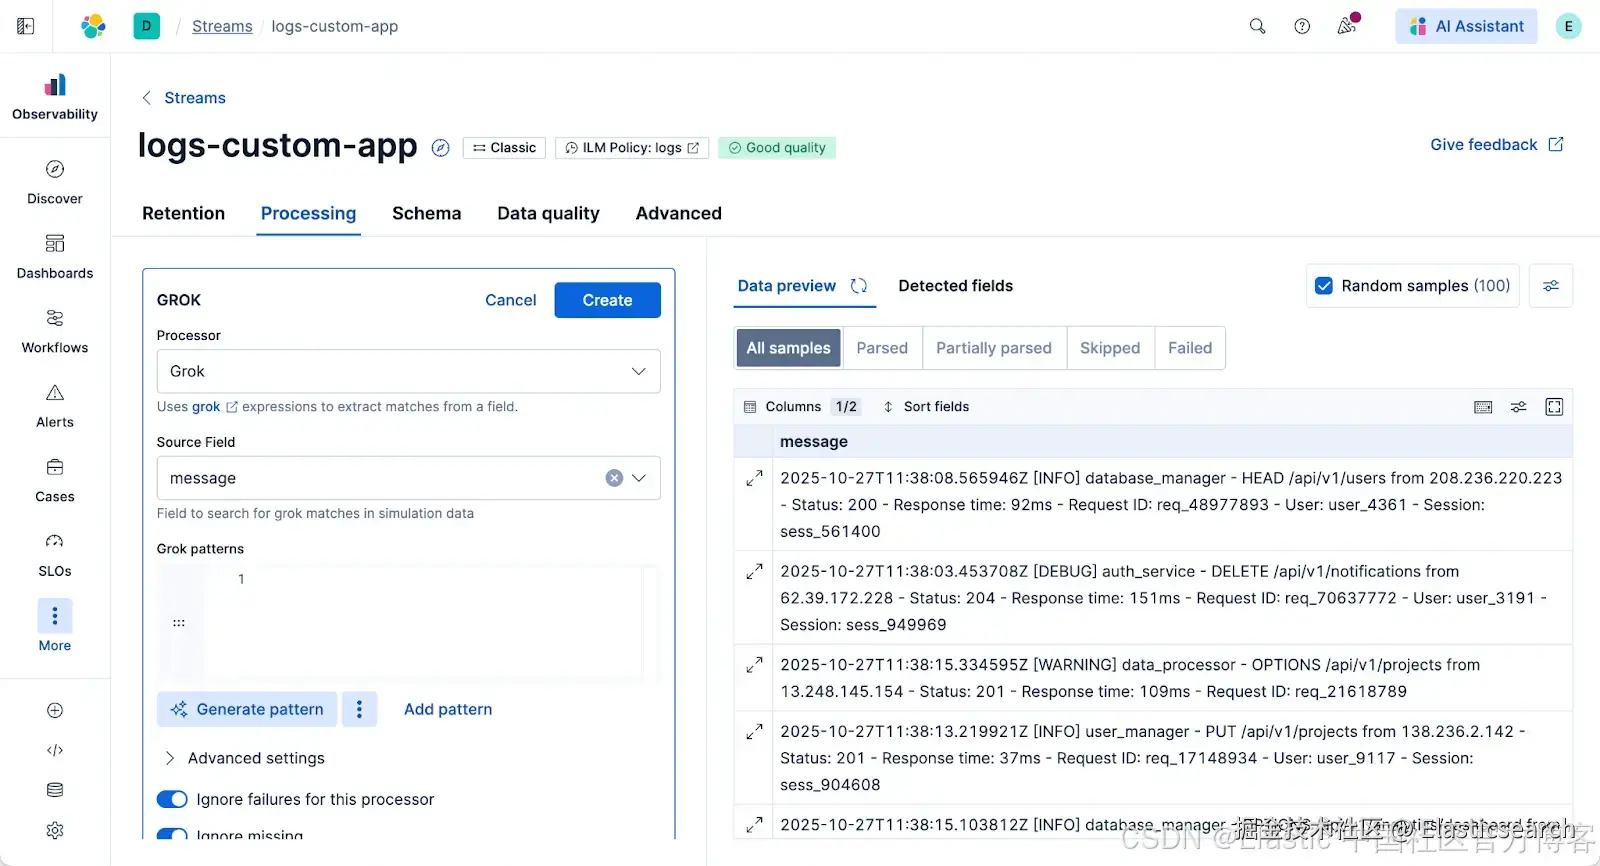The height and width of the screenshot is (866, 1600).
Task: Uncheck the Random samples checkbox
Action: [1324, 286]
